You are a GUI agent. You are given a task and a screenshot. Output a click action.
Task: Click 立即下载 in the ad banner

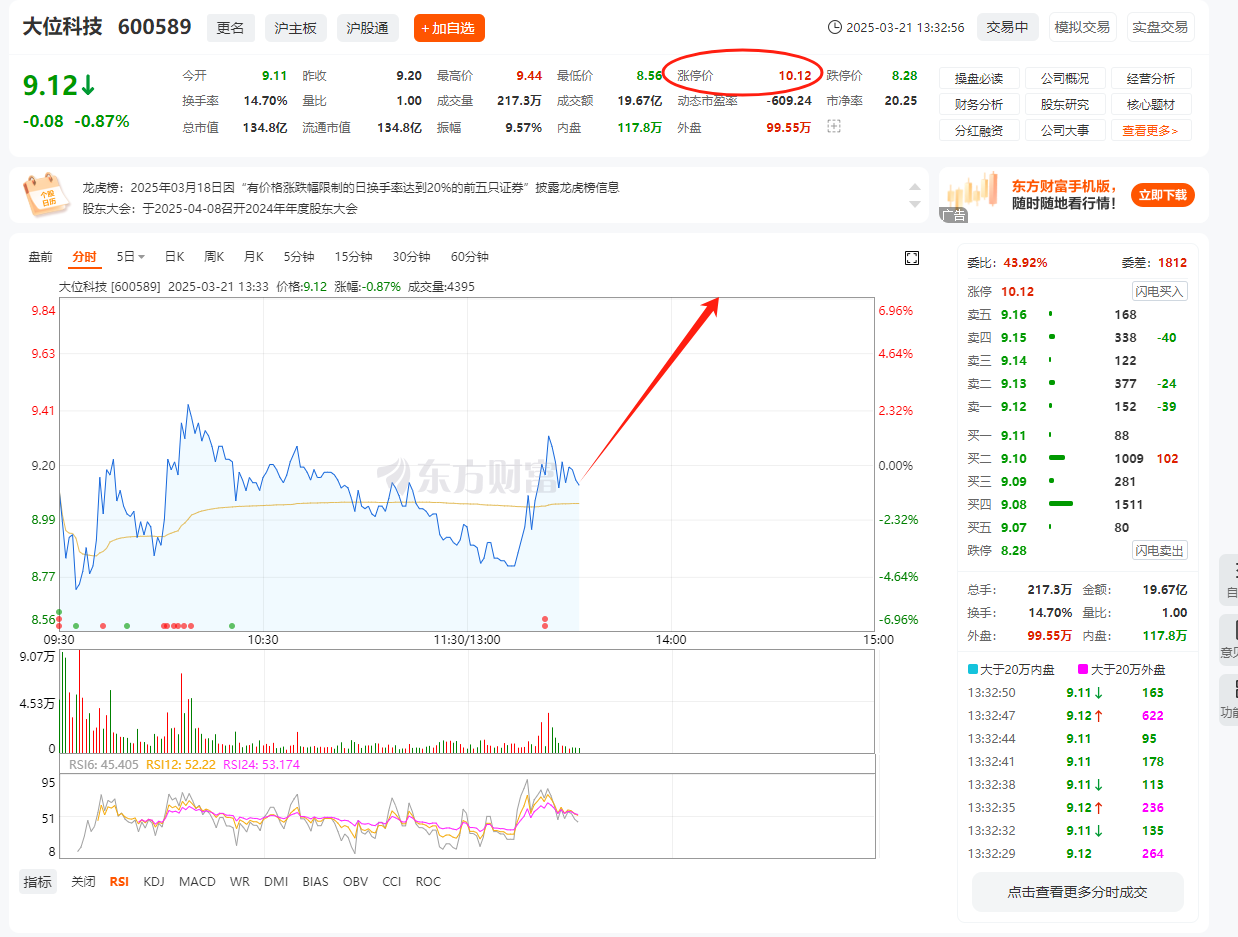click(1163, 195)
